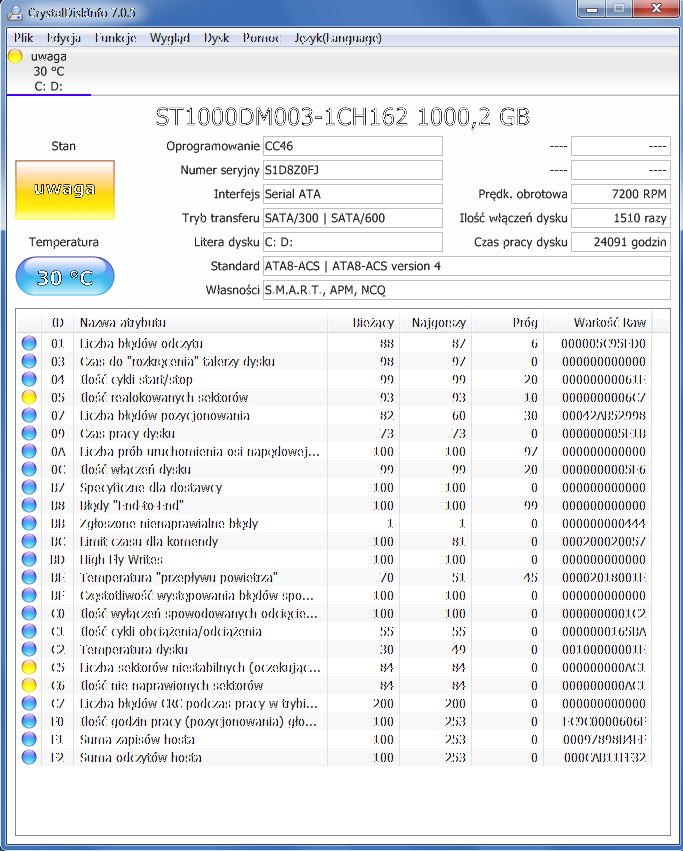
Task: Click yellow status dot for attribute C6
Action: click(29, 685)
